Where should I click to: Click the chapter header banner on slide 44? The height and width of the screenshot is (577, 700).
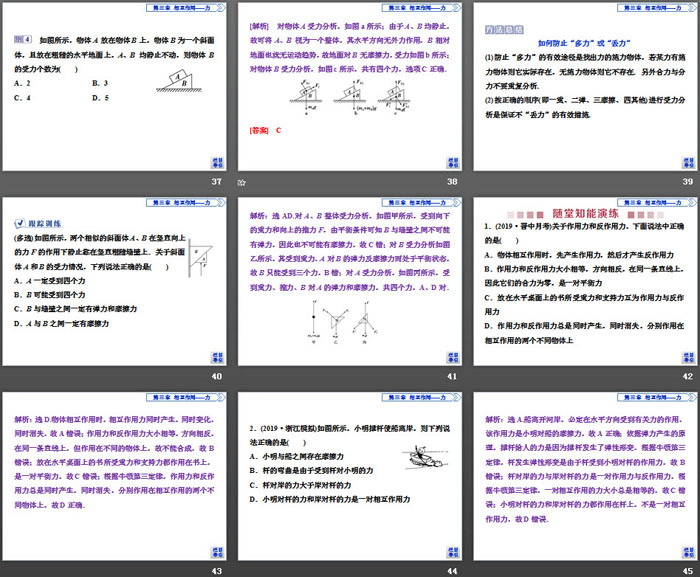(421, 397)
